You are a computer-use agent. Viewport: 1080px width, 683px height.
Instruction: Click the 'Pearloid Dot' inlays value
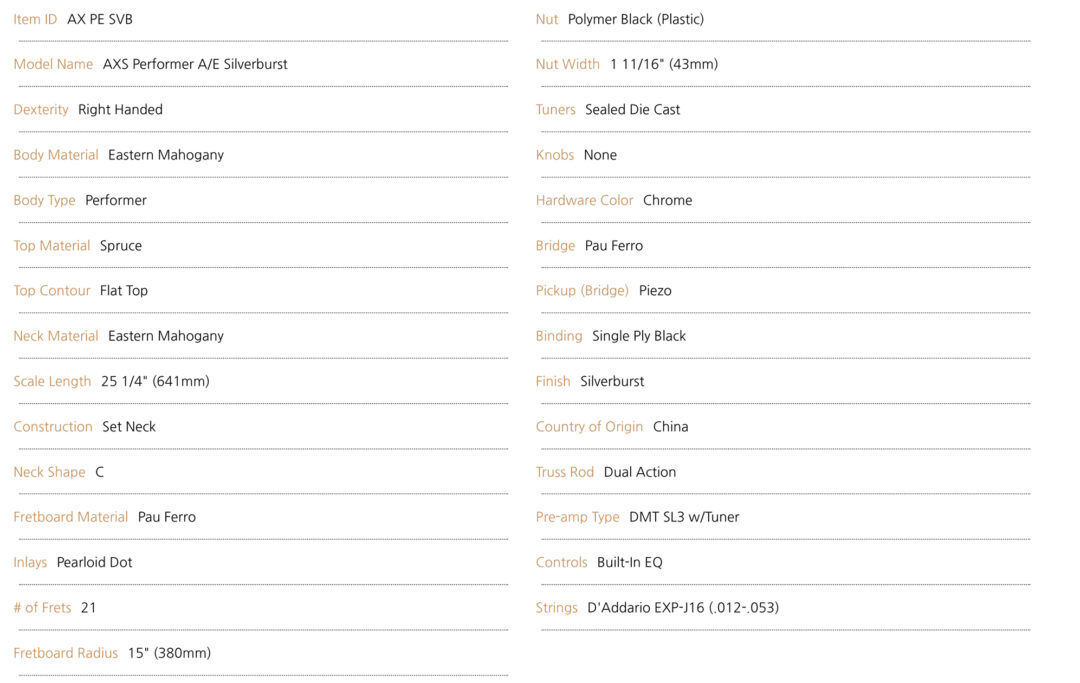click(x=95, y=562)
